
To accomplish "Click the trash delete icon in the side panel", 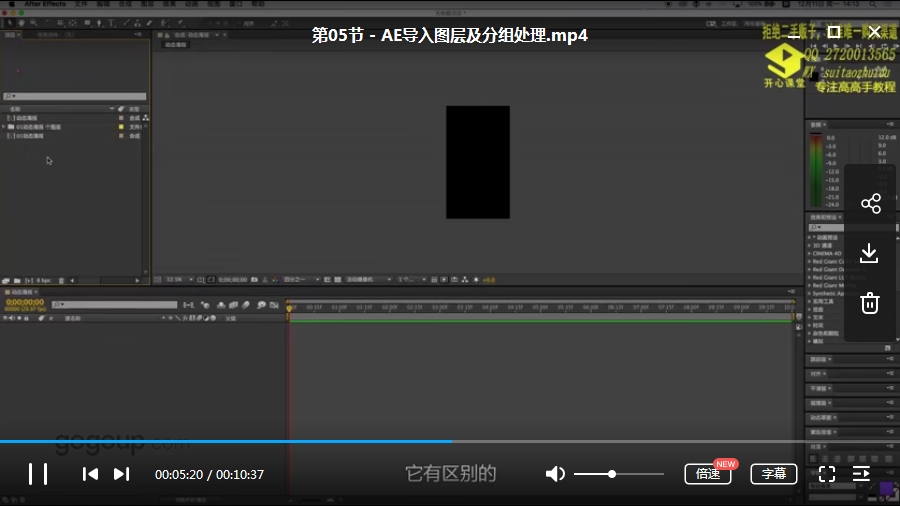I will [870, 303].
